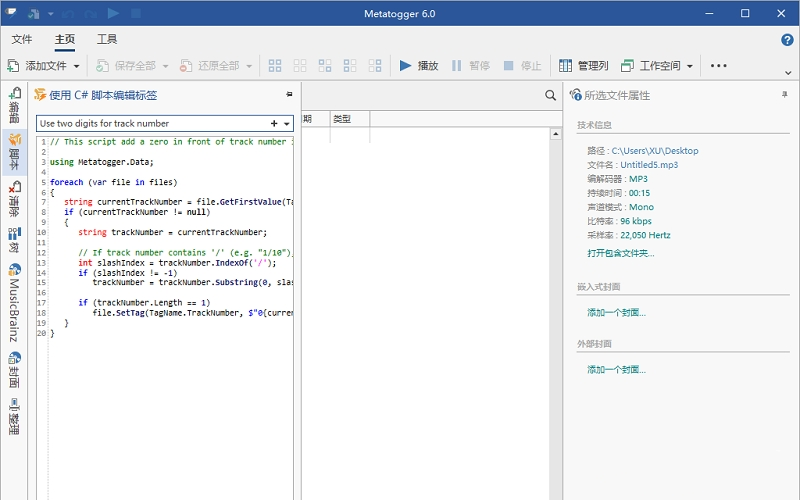Open the MusicBrainz sidebar panel

pyautogui.click(x=14, y=300)
